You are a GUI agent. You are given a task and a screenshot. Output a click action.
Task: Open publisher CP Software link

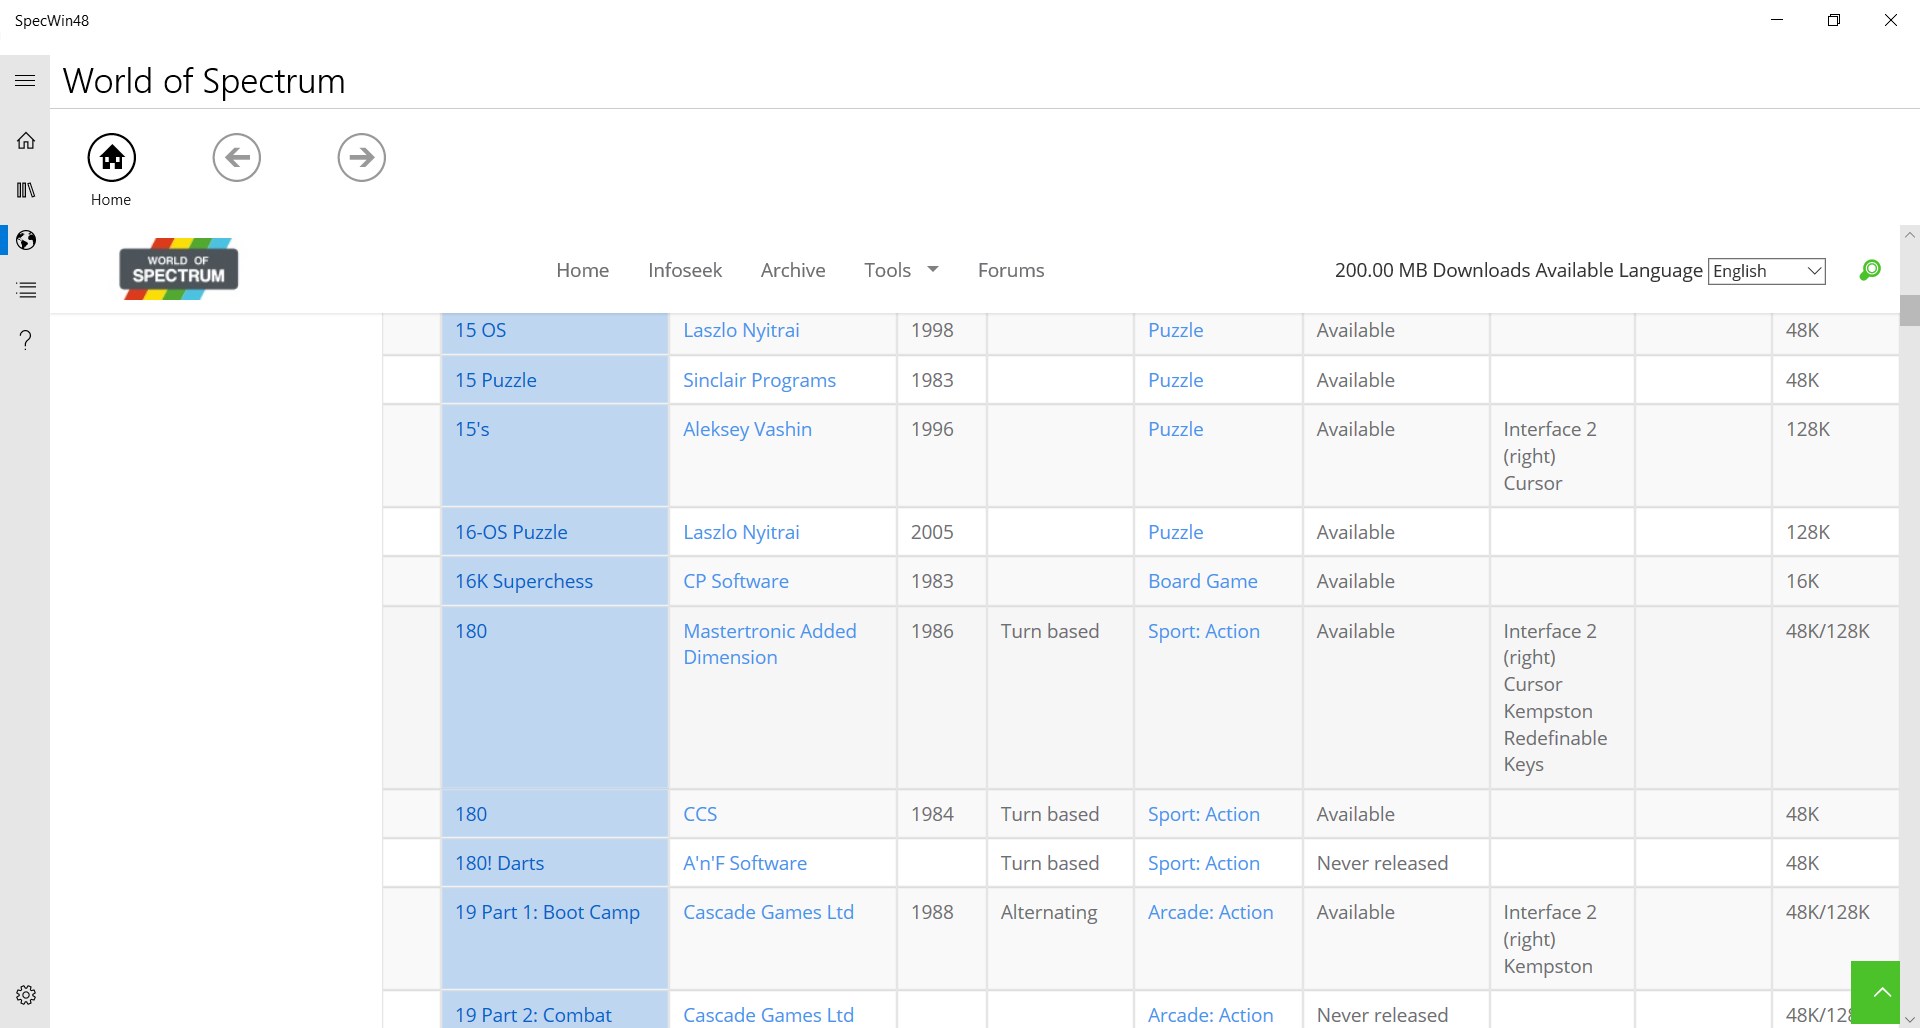click(x=736, y=581)
